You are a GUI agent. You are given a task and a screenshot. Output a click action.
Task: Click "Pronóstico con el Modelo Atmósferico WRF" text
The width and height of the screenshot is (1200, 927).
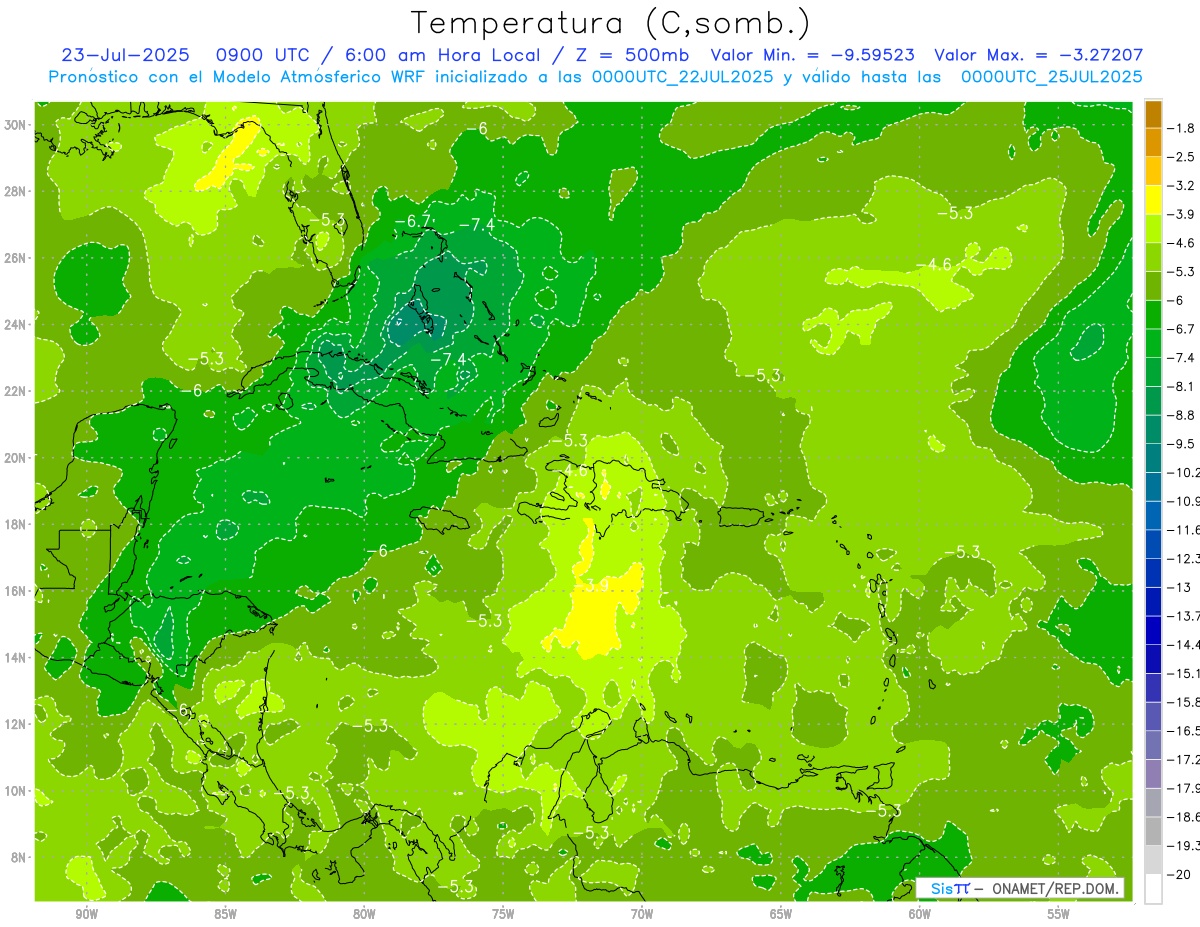click(236, 77)
